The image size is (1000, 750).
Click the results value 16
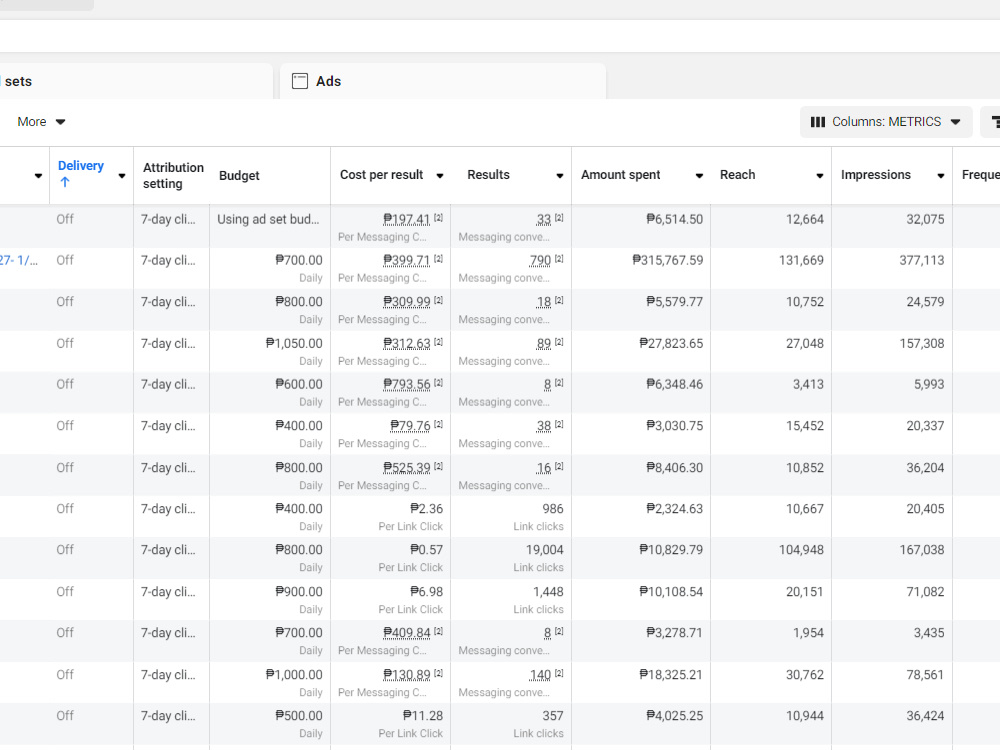pyautogui.click(x=543, y=467)
